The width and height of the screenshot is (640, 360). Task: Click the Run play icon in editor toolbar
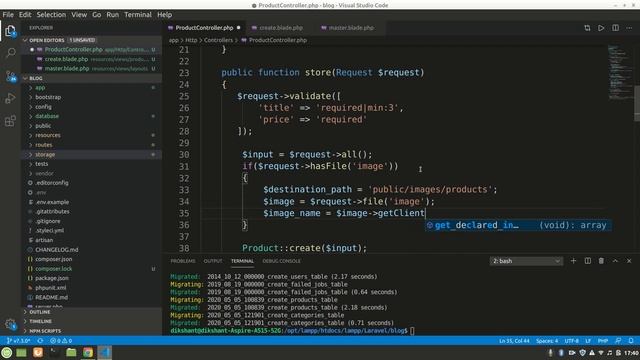tap(601, 28)
